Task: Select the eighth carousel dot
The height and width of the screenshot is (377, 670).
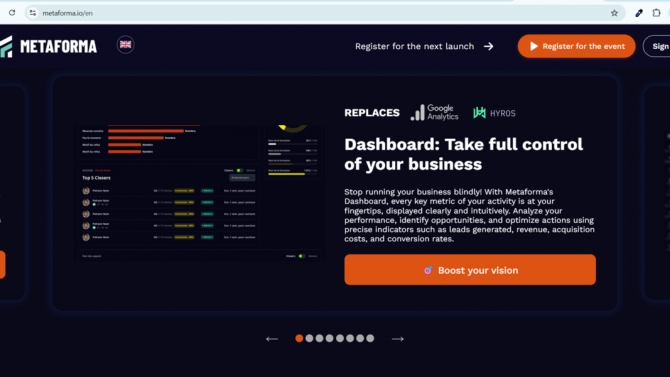Action: 370,338
